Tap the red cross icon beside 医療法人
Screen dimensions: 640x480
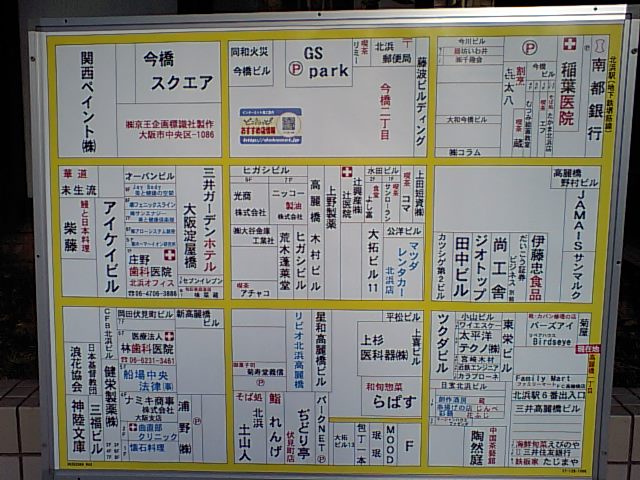click(169, 336)
